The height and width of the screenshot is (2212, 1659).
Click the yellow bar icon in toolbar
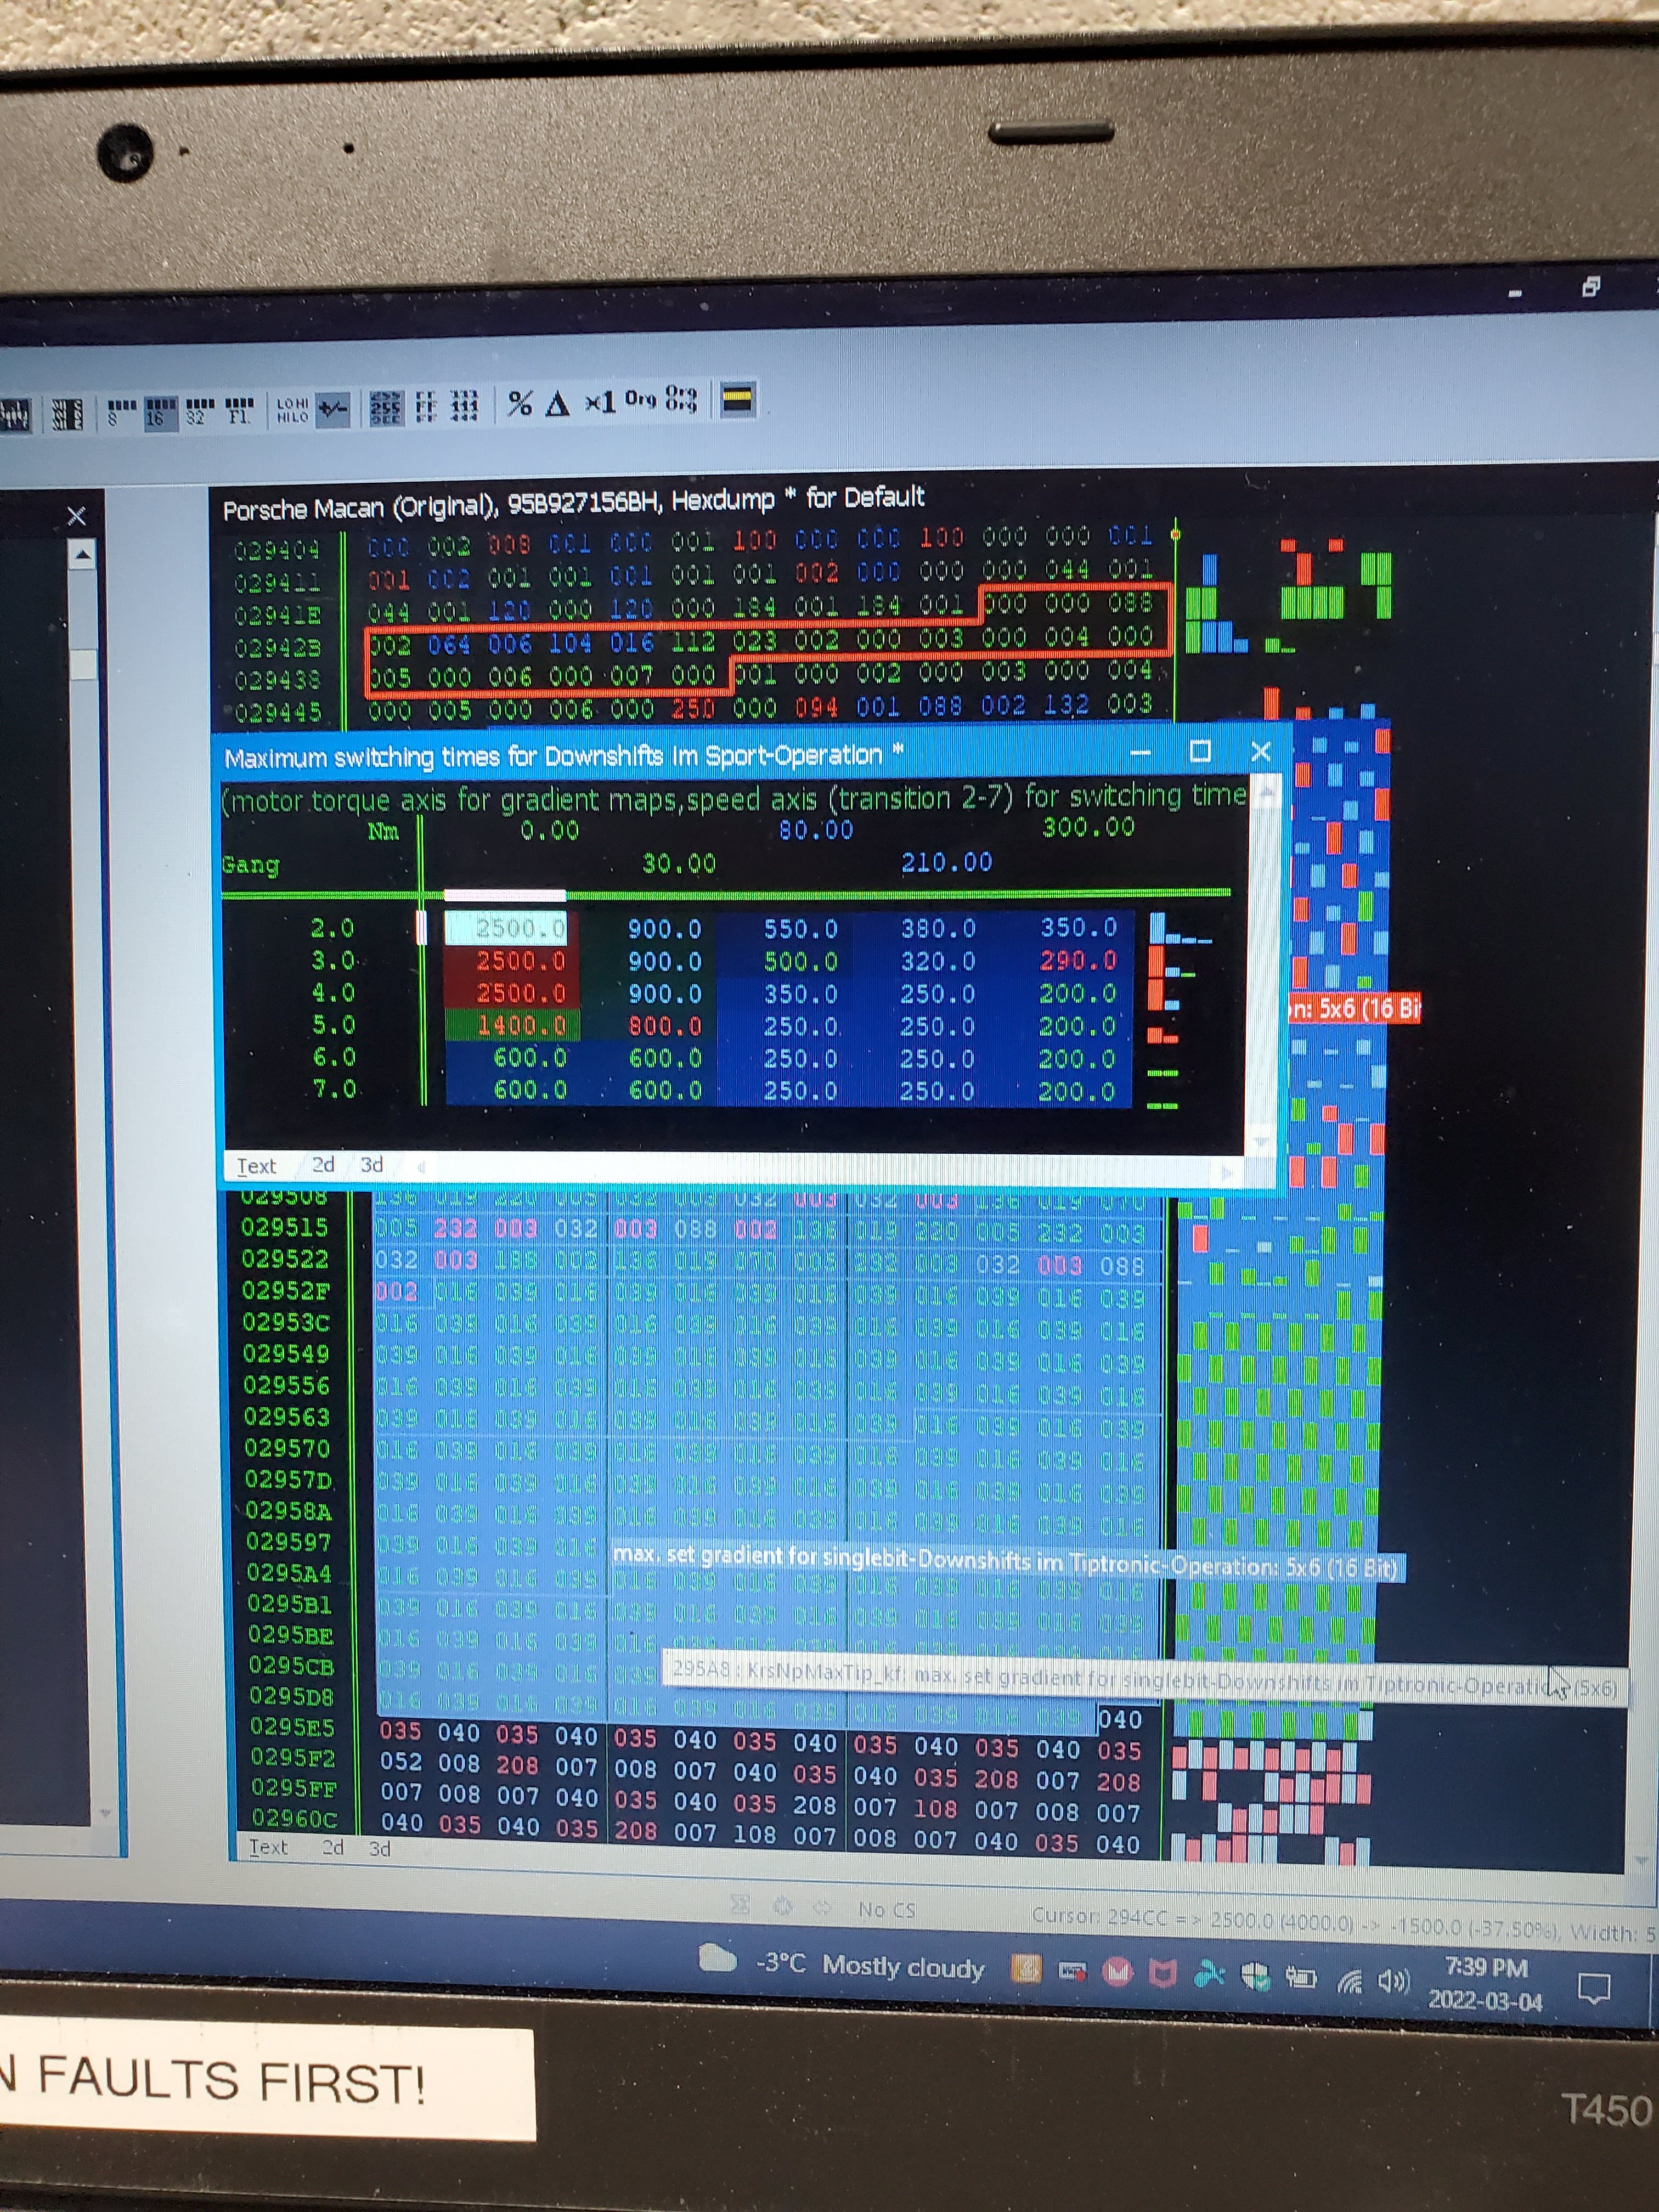coord(738,400)
